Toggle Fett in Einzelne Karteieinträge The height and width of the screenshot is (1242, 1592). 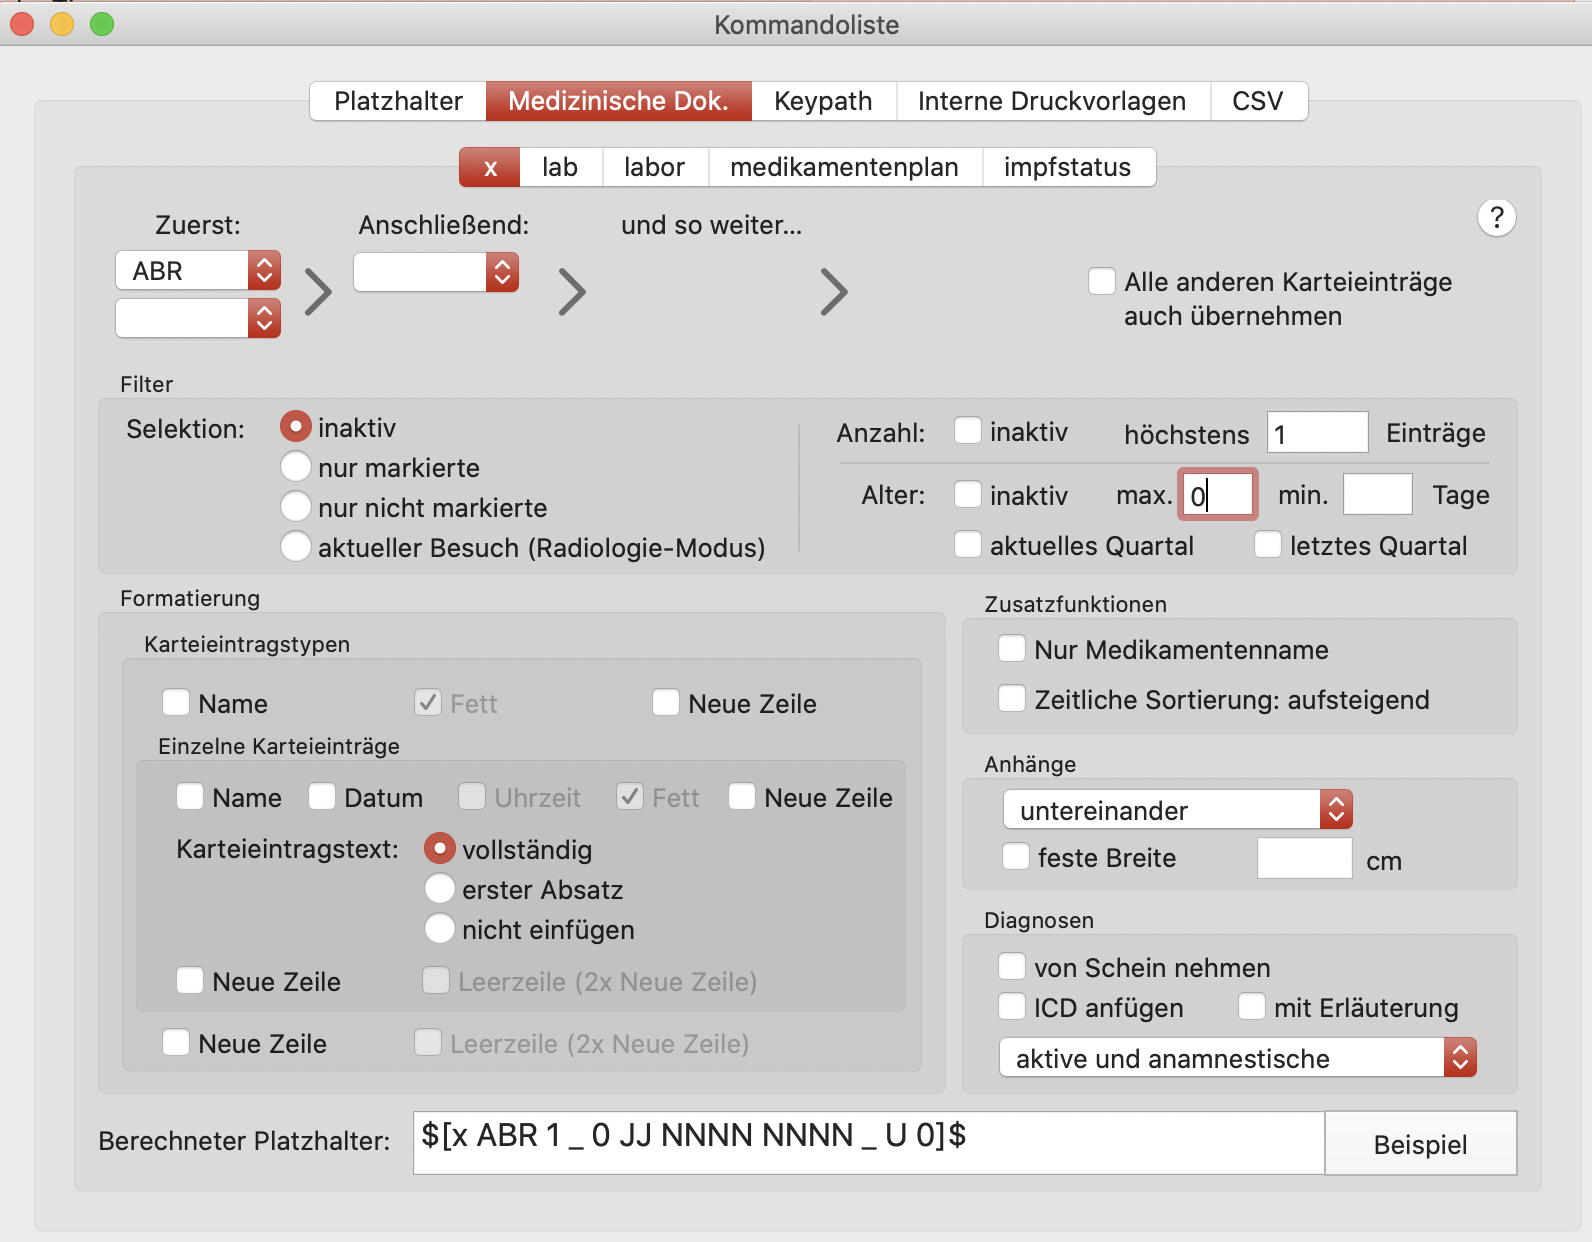pos(630,797)
